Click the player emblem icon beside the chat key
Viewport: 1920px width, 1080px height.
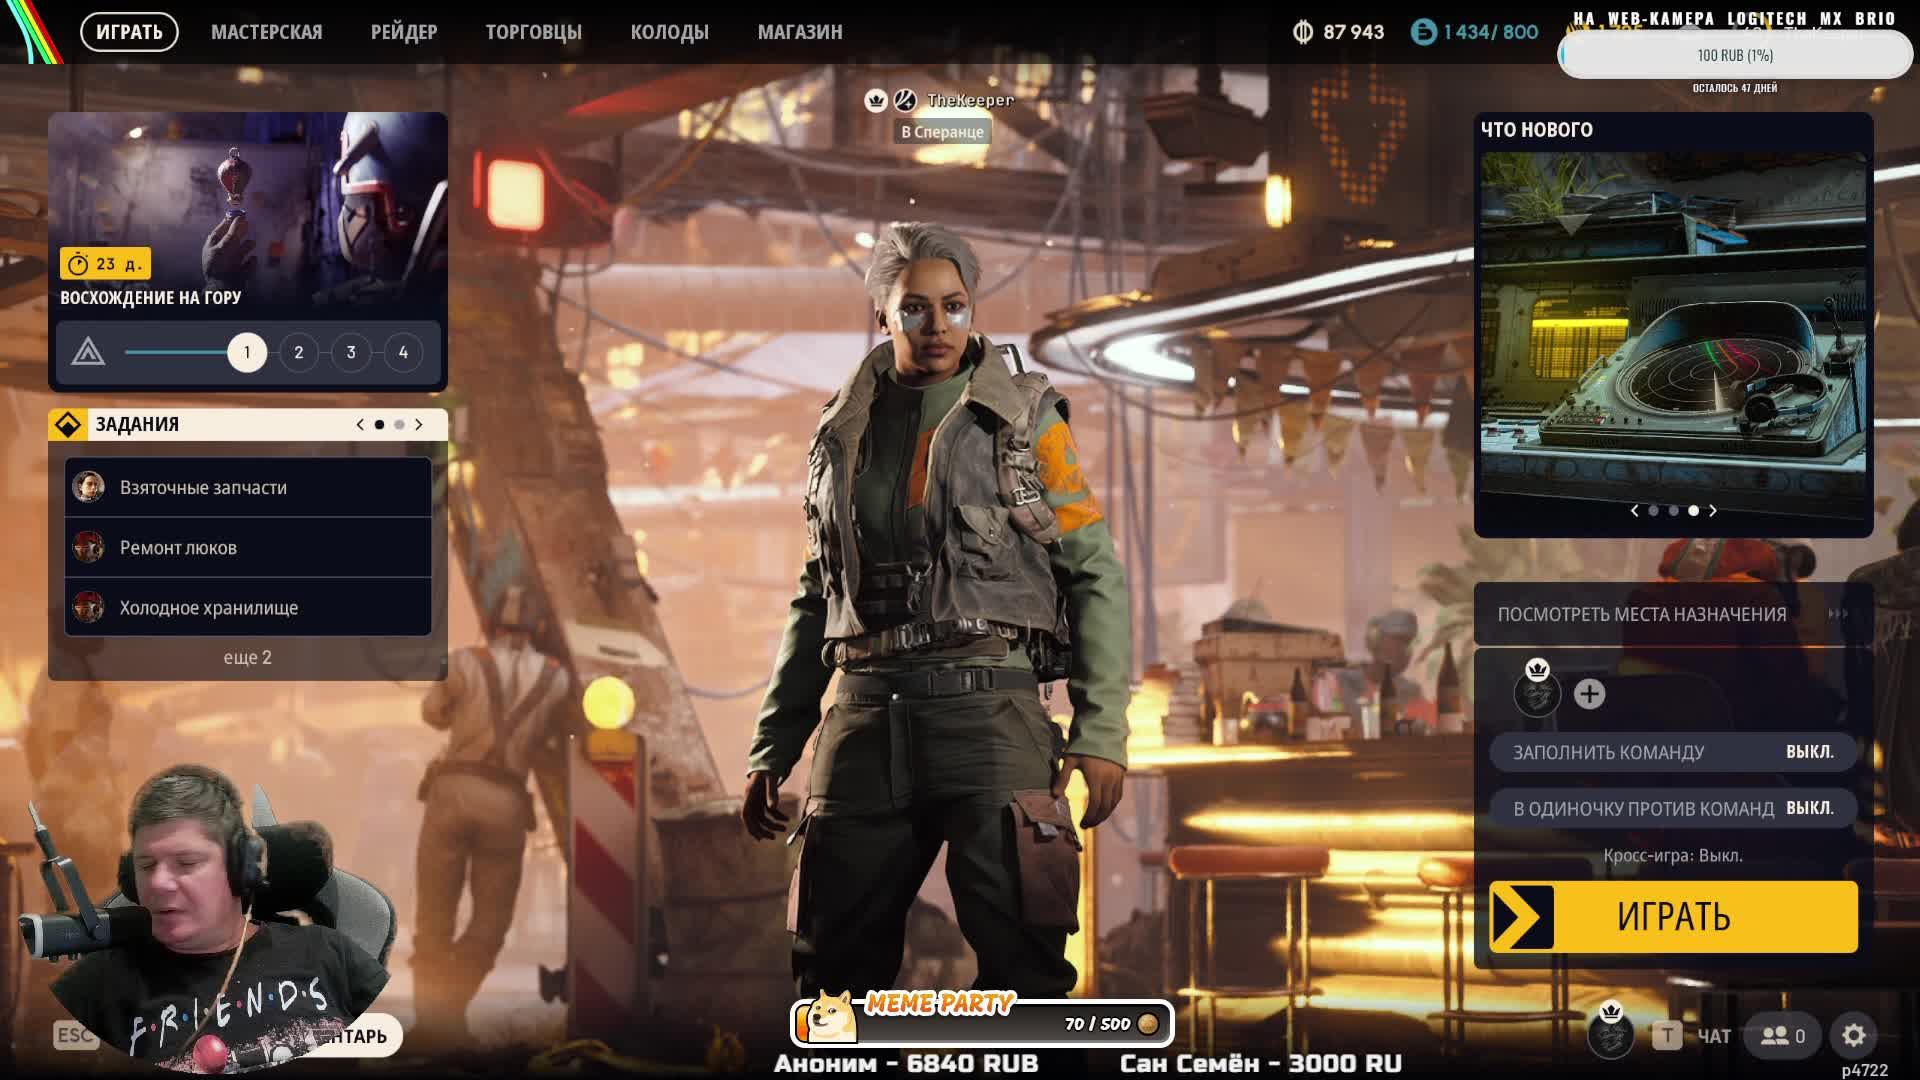[1610, 1032]
